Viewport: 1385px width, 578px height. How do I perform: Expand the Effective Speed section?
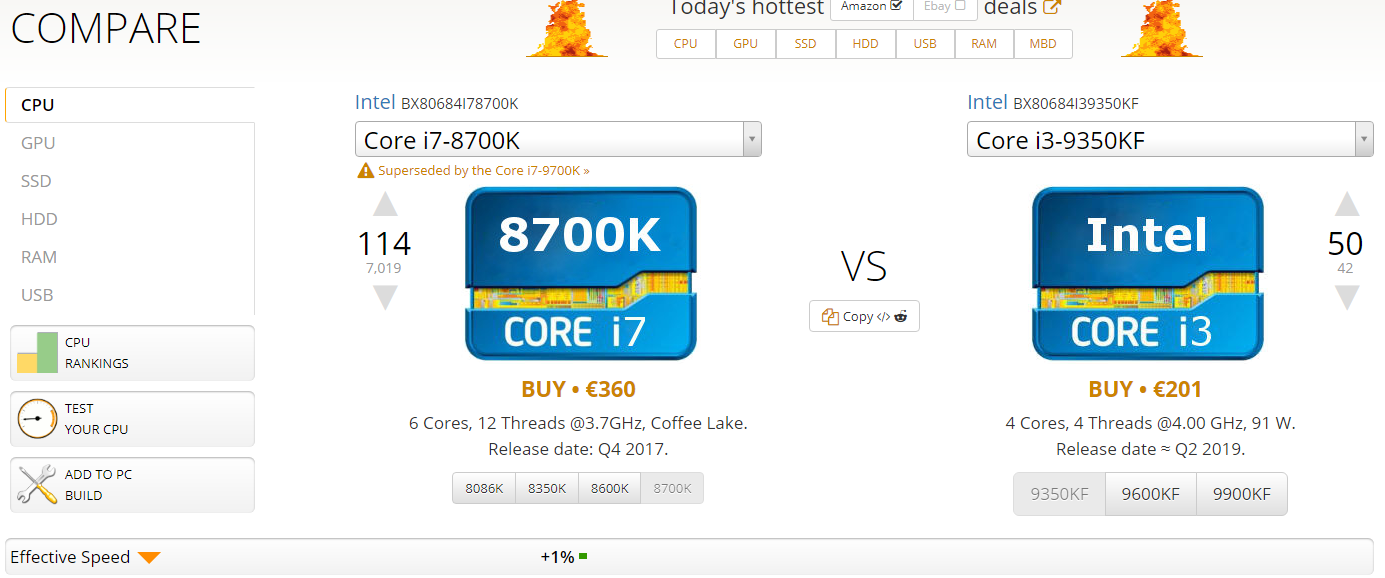click(149, 557)
